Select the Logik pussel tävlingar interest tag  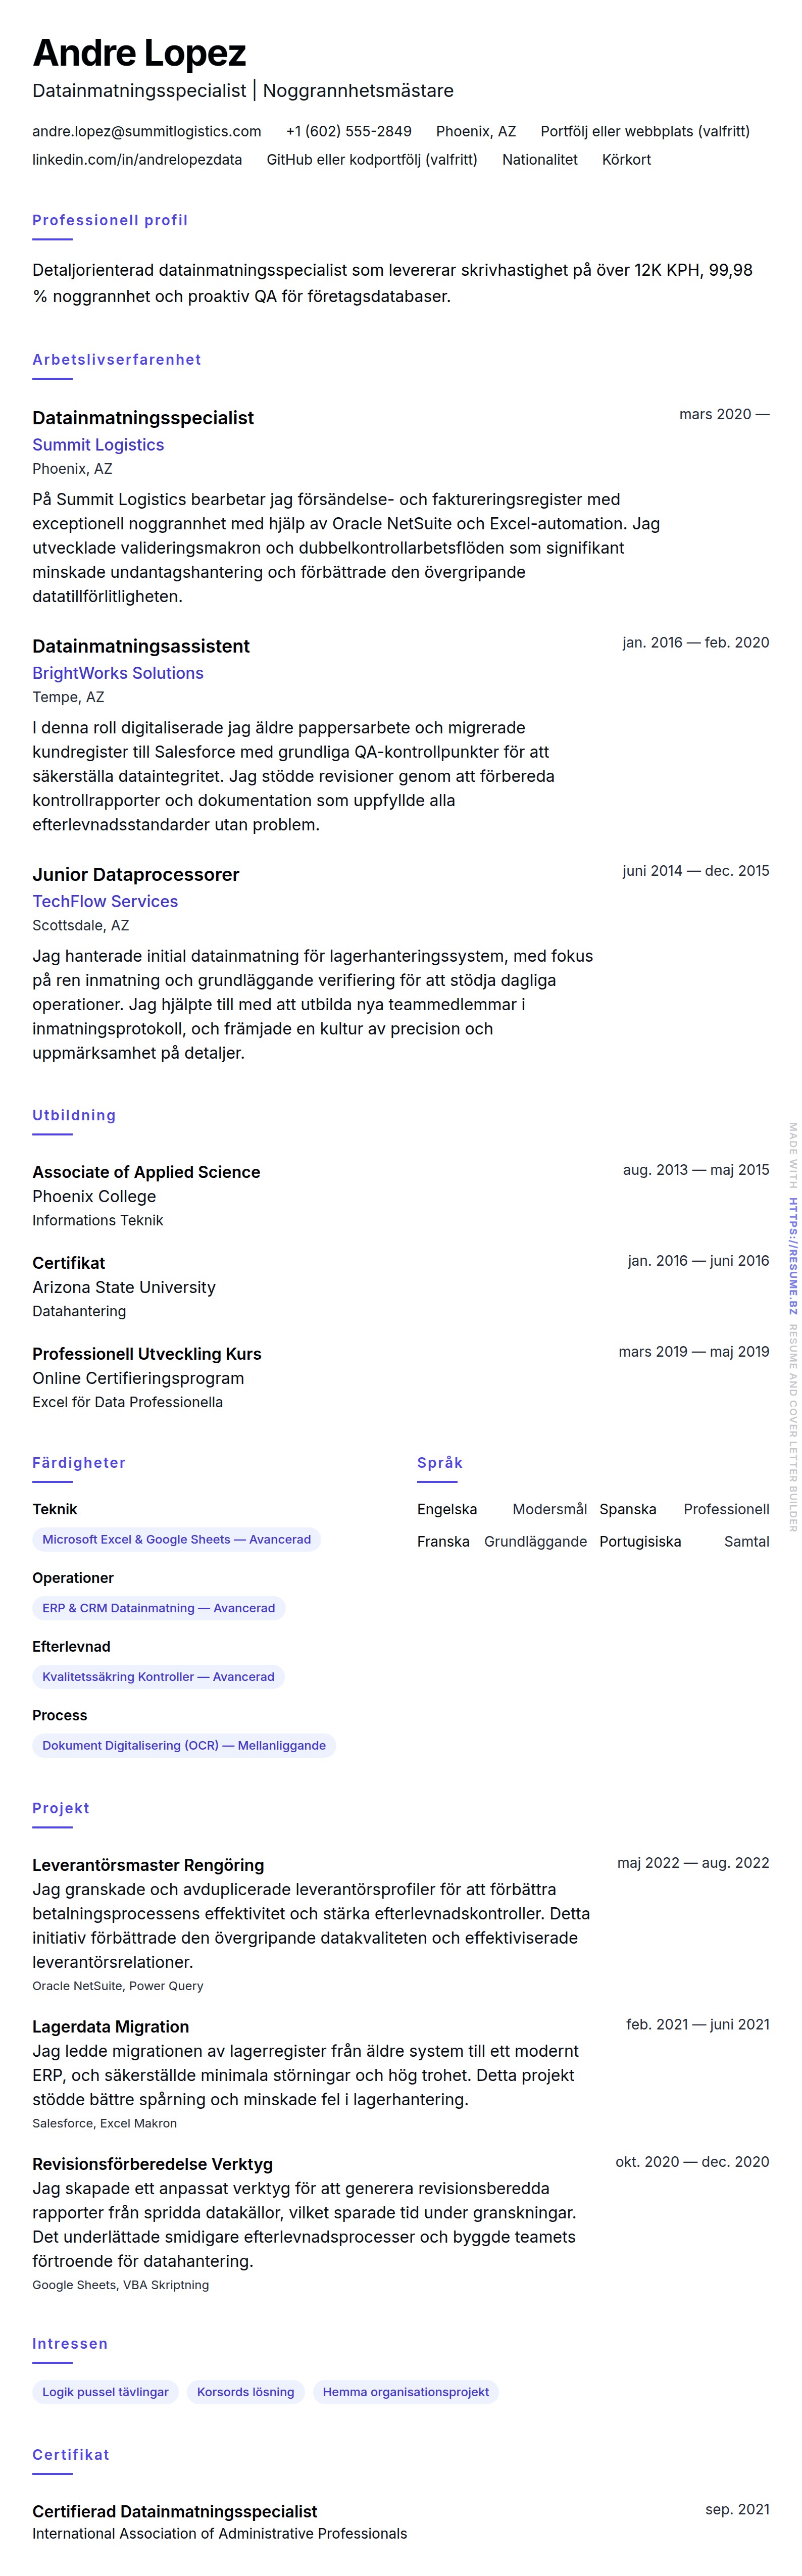pyautogui.click(x=105, y=2392)
